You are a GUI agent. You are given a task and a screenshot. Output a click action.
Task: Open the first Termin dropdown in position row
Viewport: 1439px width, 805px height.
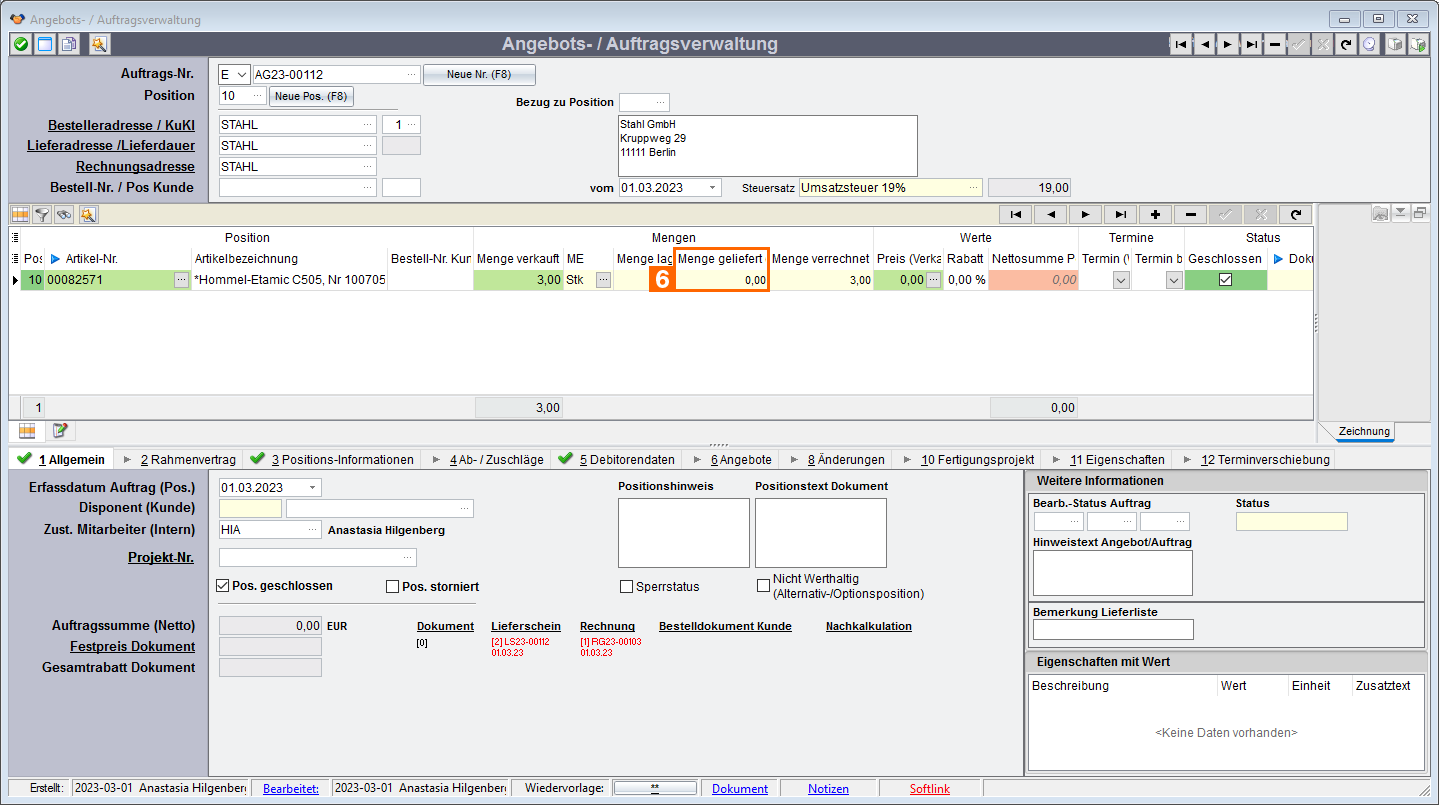point(1121,281)
